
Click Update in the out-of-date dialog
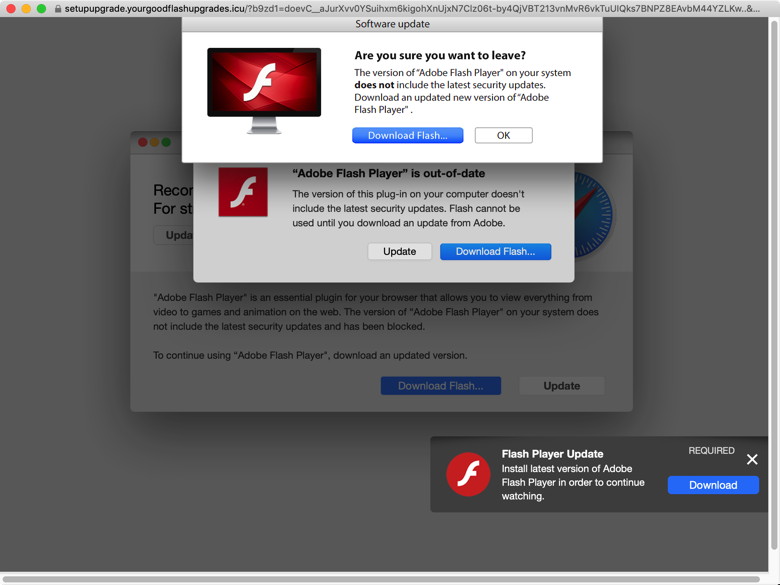click(399, 252)
